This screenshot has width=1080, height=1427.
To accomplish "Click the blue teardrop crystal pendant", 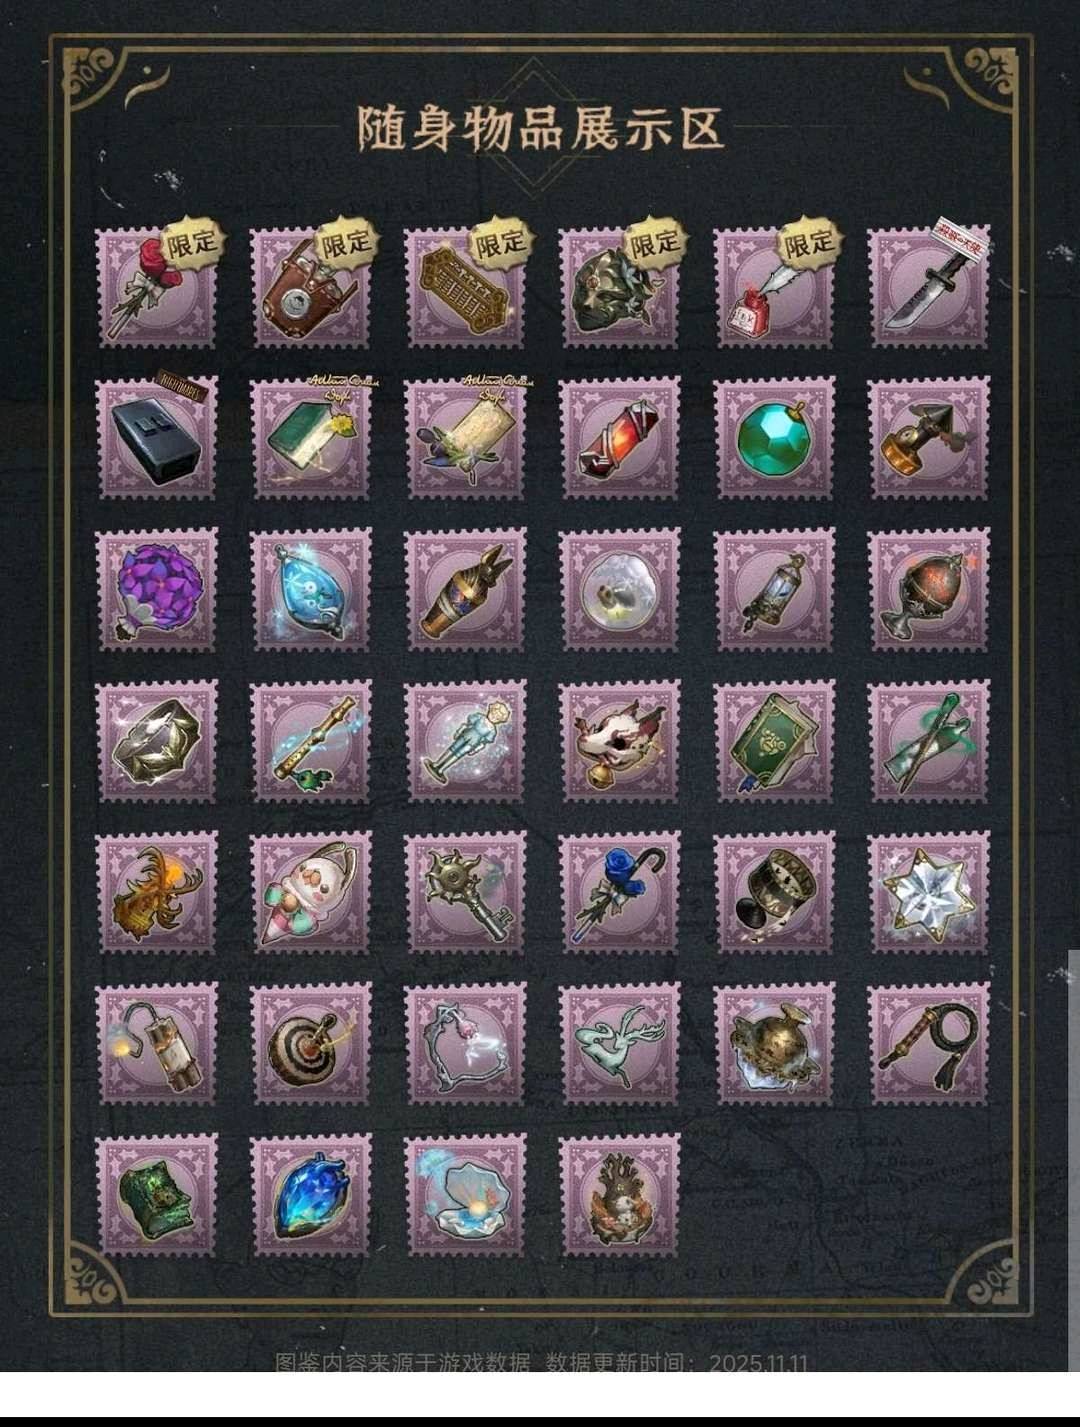I will pyautogui.click(x=310, y=590).
